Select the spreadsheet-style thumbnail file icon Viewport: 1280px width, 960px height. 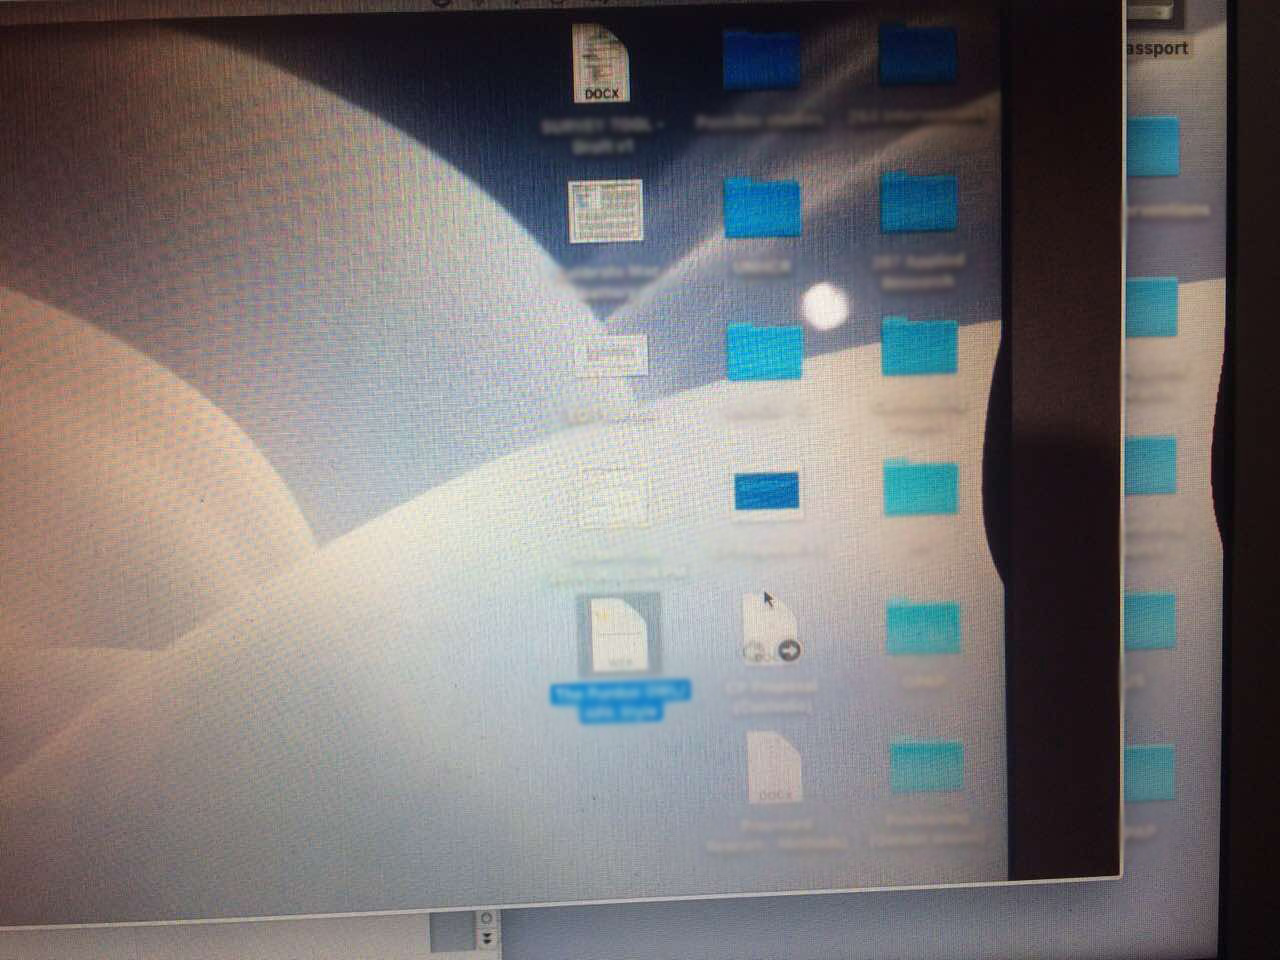604,211
